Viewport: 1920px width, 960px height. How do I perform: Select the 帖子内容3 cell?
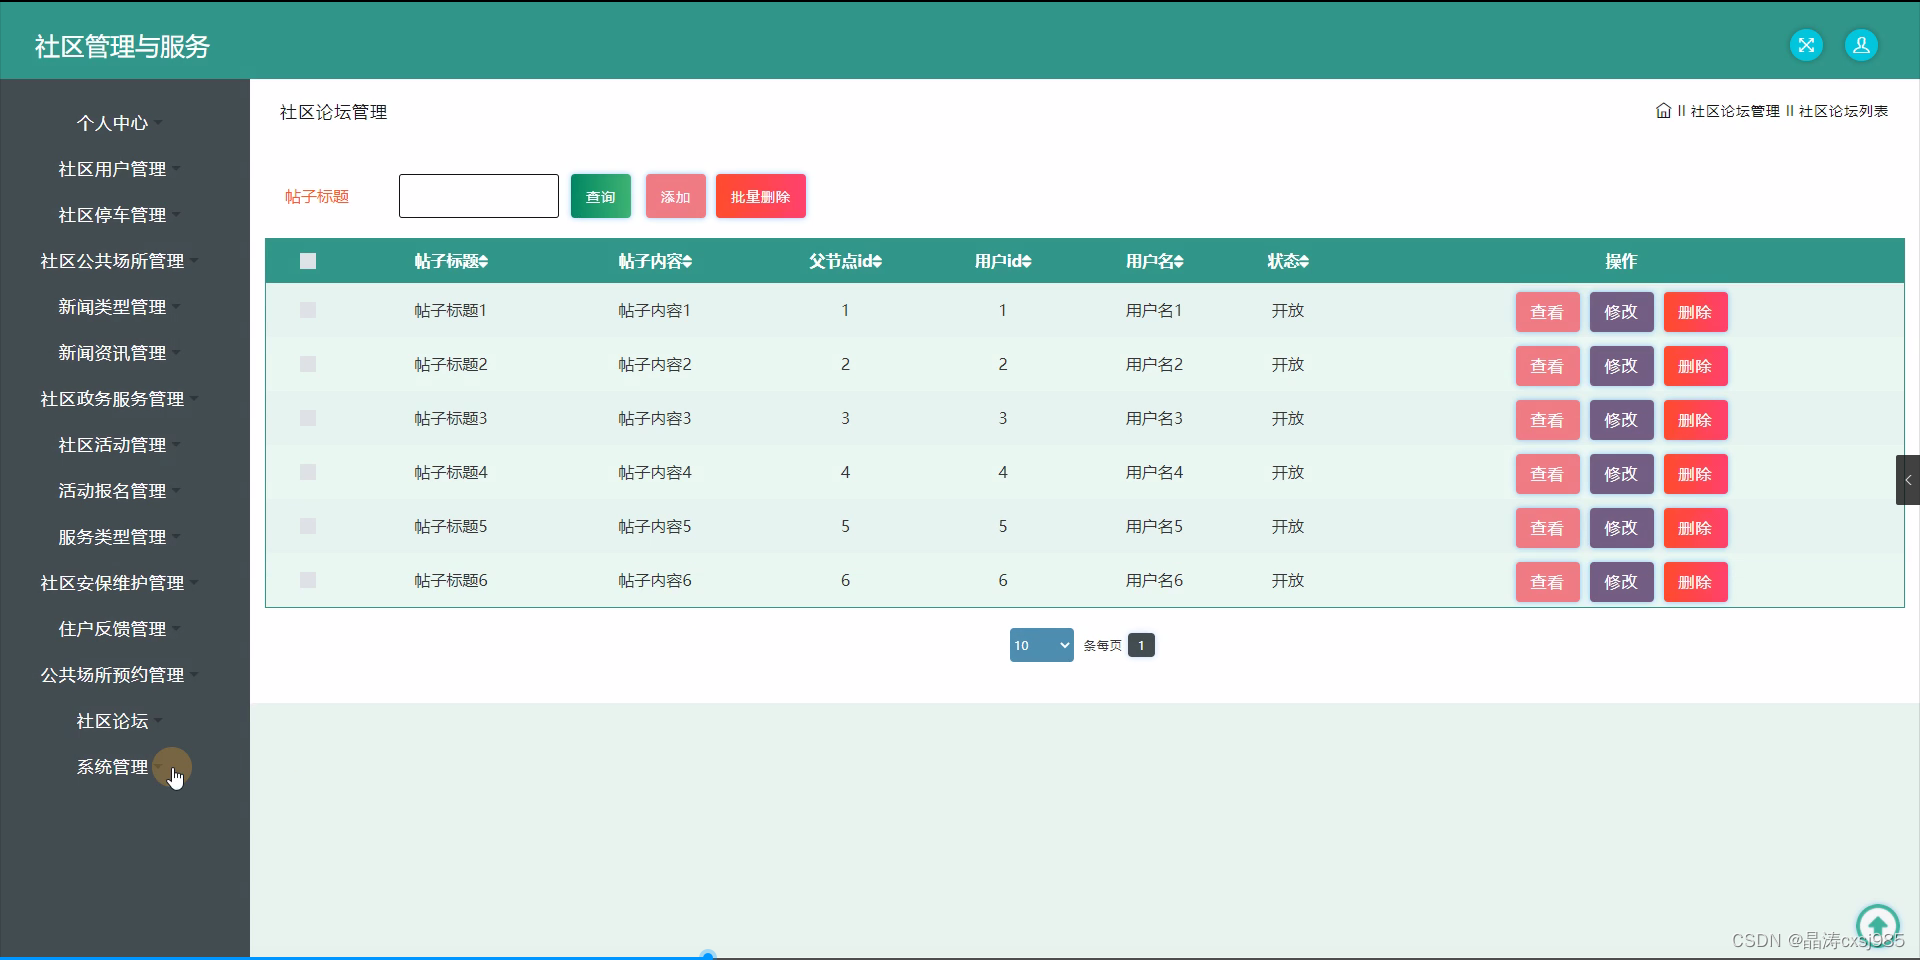click(655, 419)
